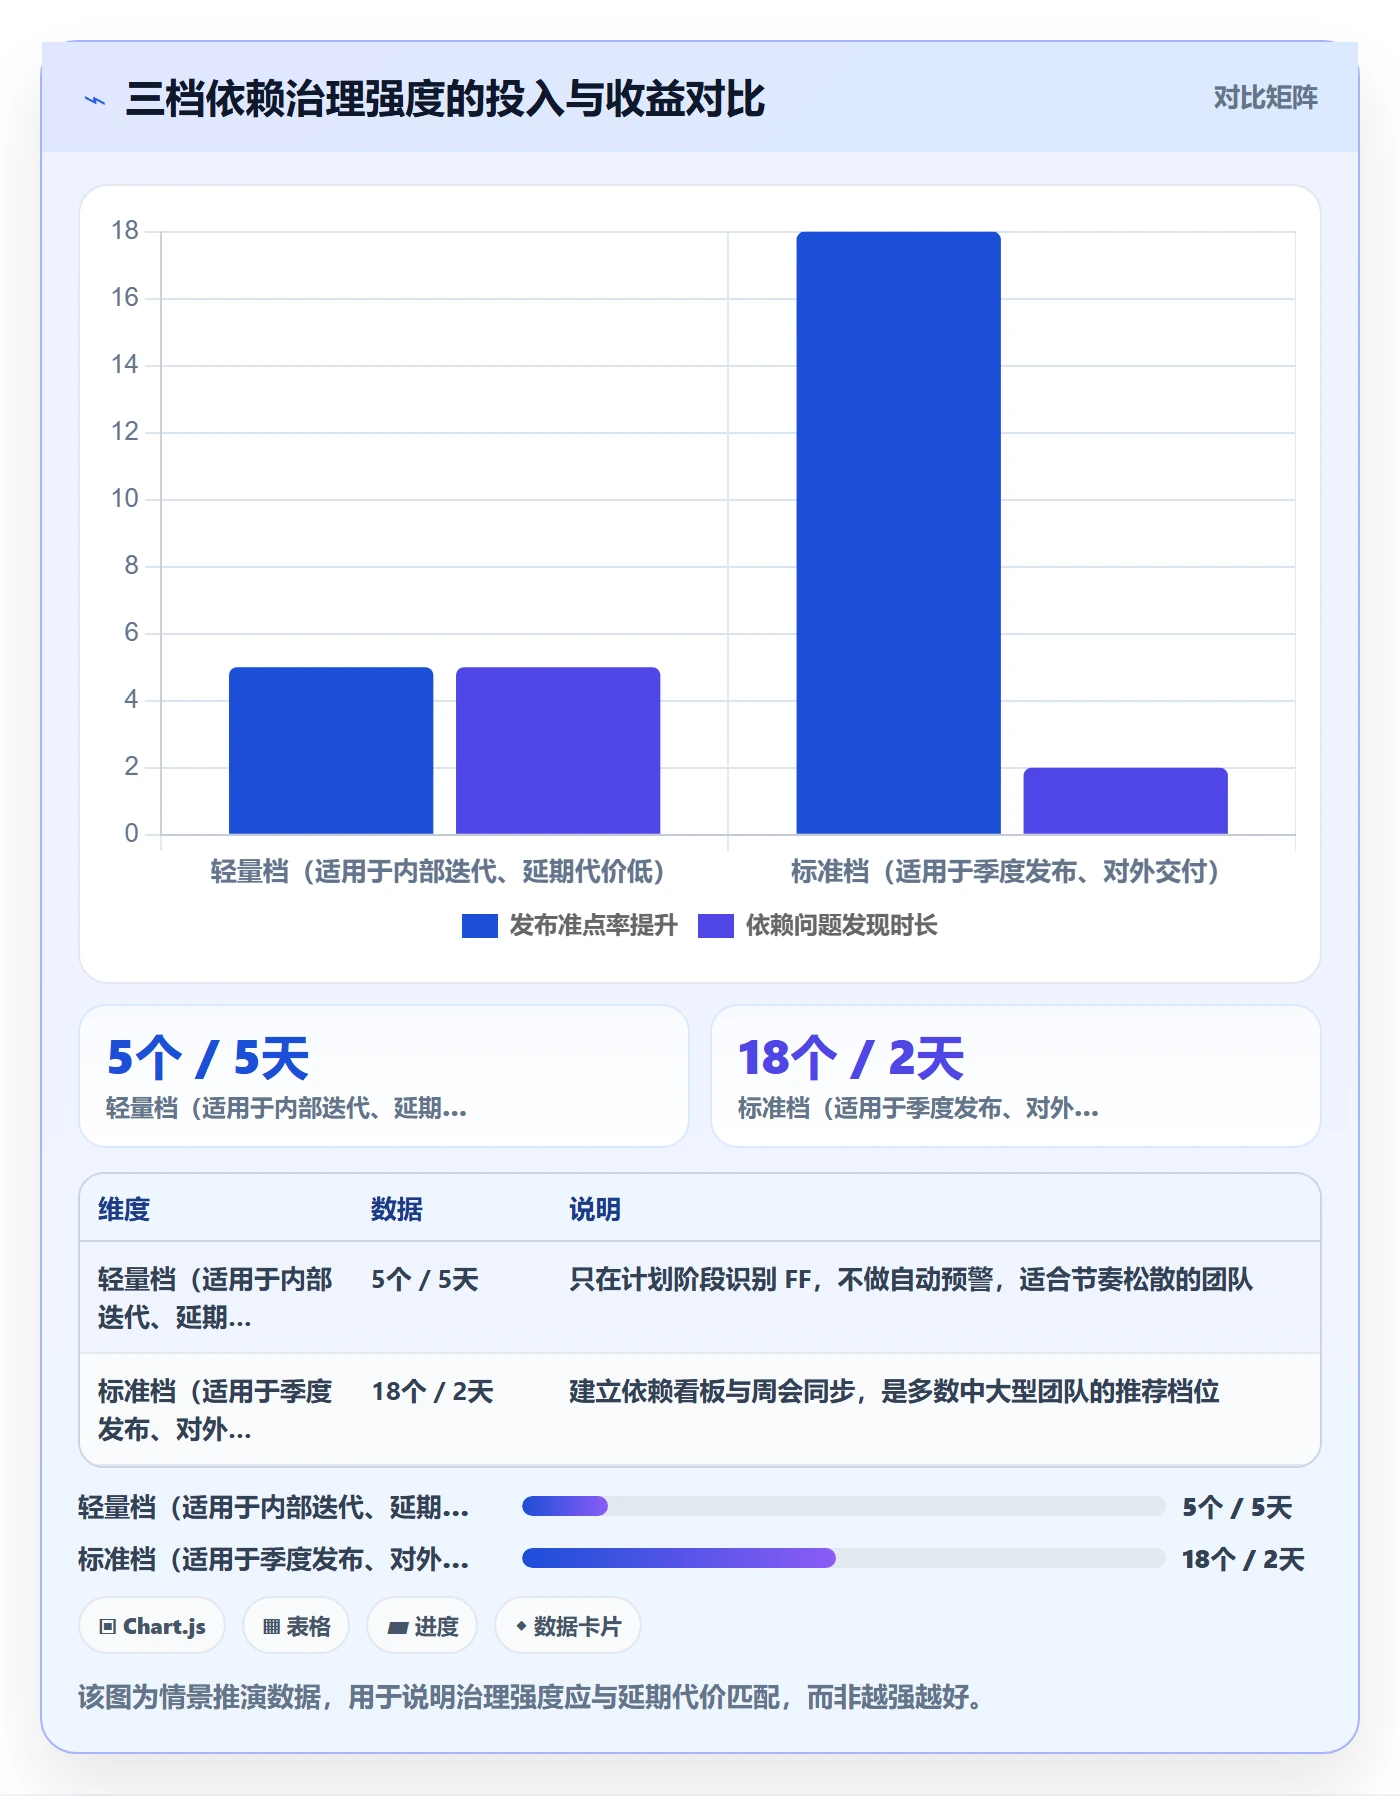Click the 对比矩阵 label in header
Image resolution: width=1400 pixels, height=1796 pixels.
click(x=1265, y=98)
